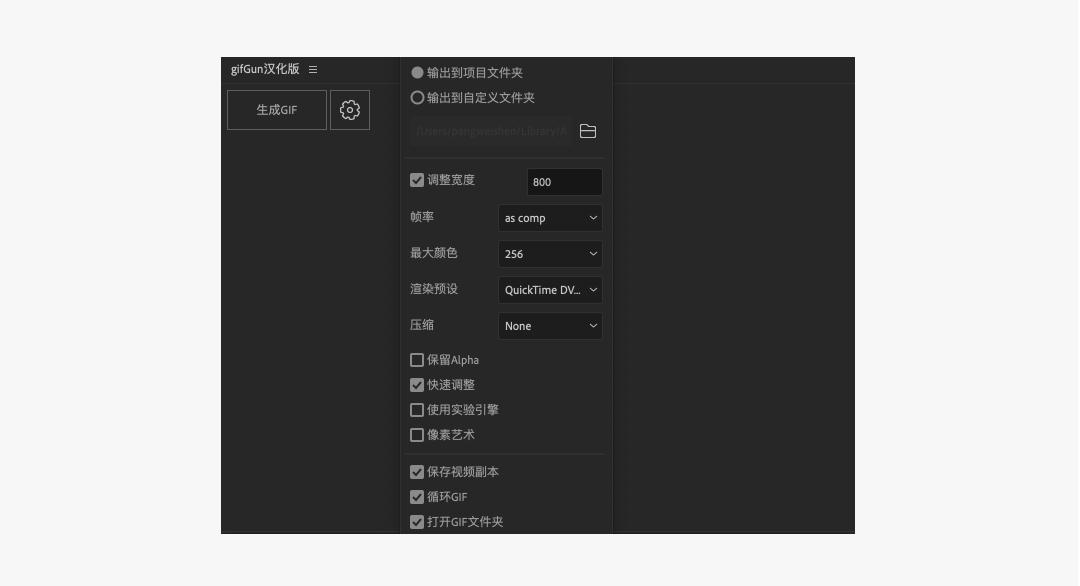Enable the 像素艺术 checkbox
The width and height of the screenshot is (1080, 586).
pos(416,434)
